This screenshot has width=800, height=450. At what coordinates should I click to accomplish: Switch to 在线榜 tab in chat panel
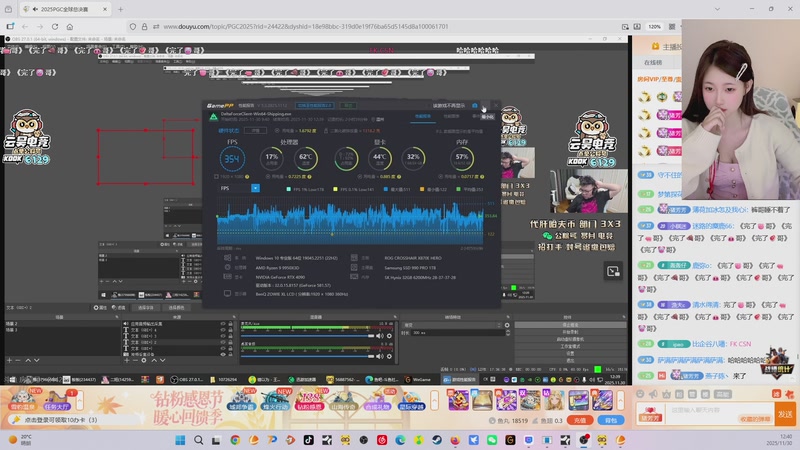(653, 62)
